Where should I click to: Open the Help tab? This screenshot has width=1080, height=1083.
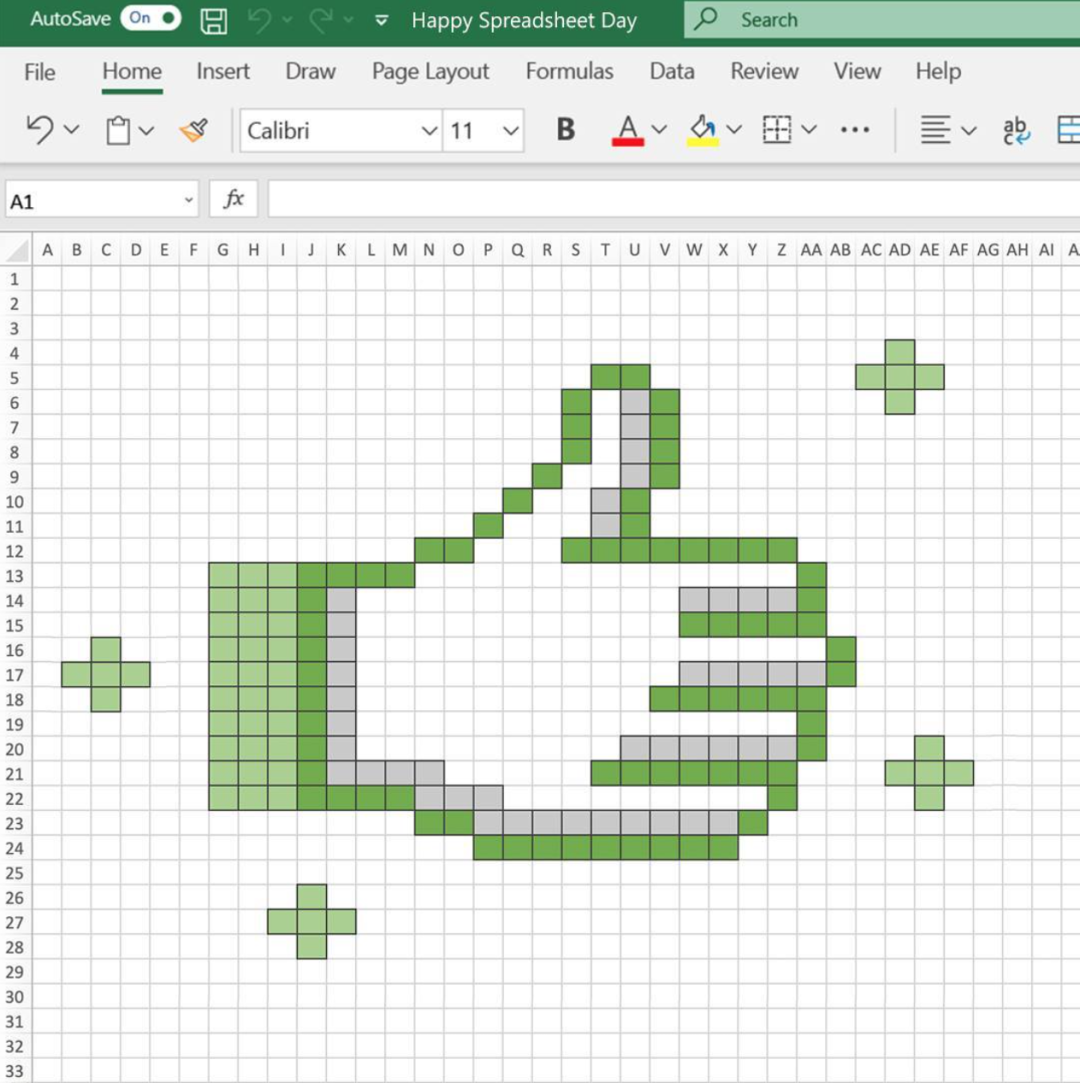938,71
